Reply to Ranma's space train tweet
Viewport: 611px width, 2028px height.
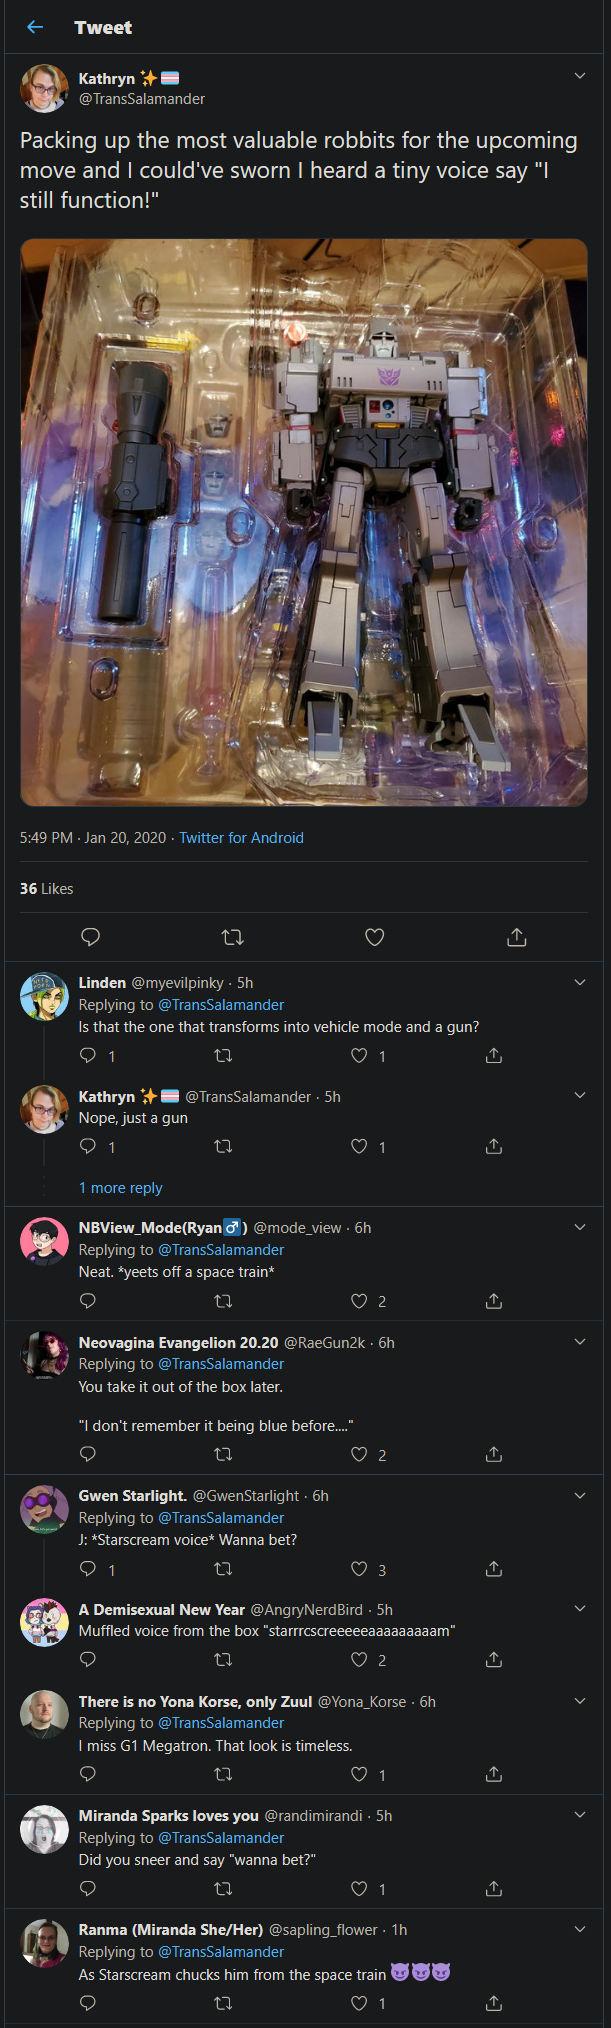88,2002
